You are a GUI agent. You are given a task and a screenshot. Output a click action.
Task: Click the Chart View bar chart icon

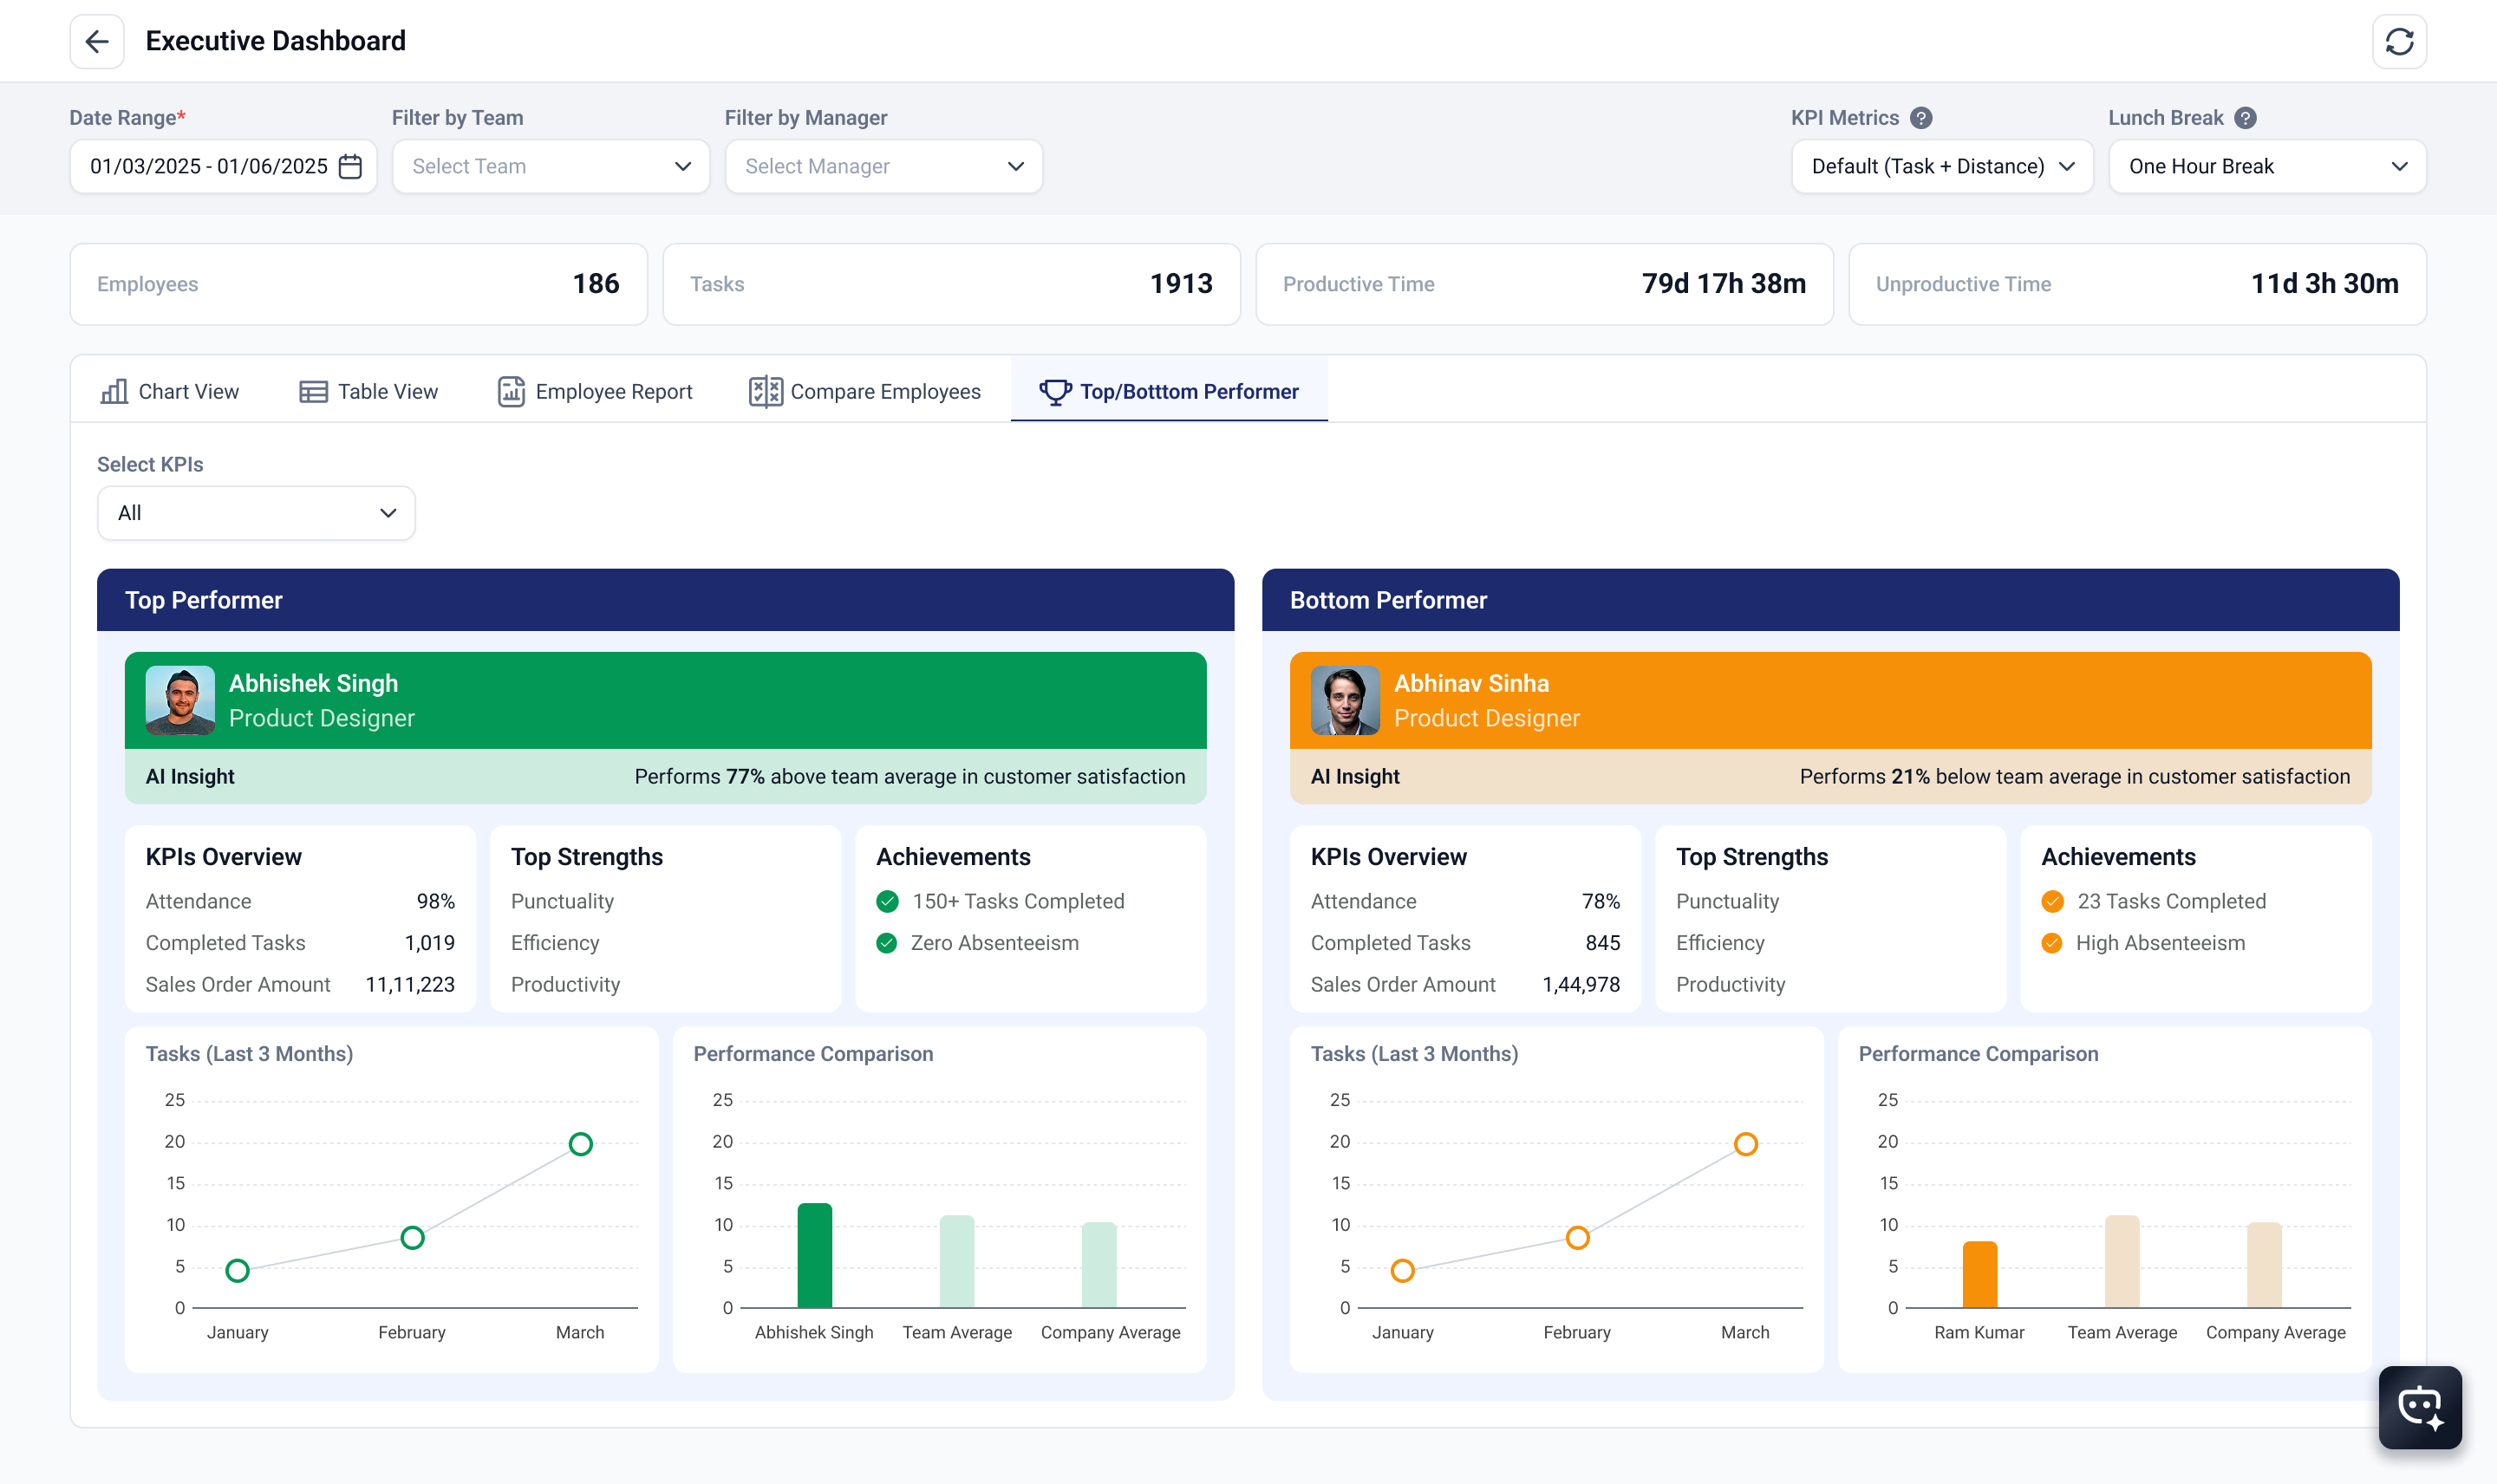click(114, 391)
